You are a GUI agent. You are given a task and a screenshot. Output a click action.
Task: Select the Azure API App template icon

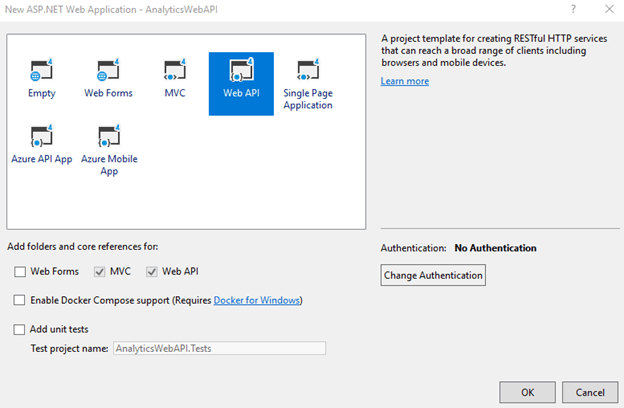41,136
